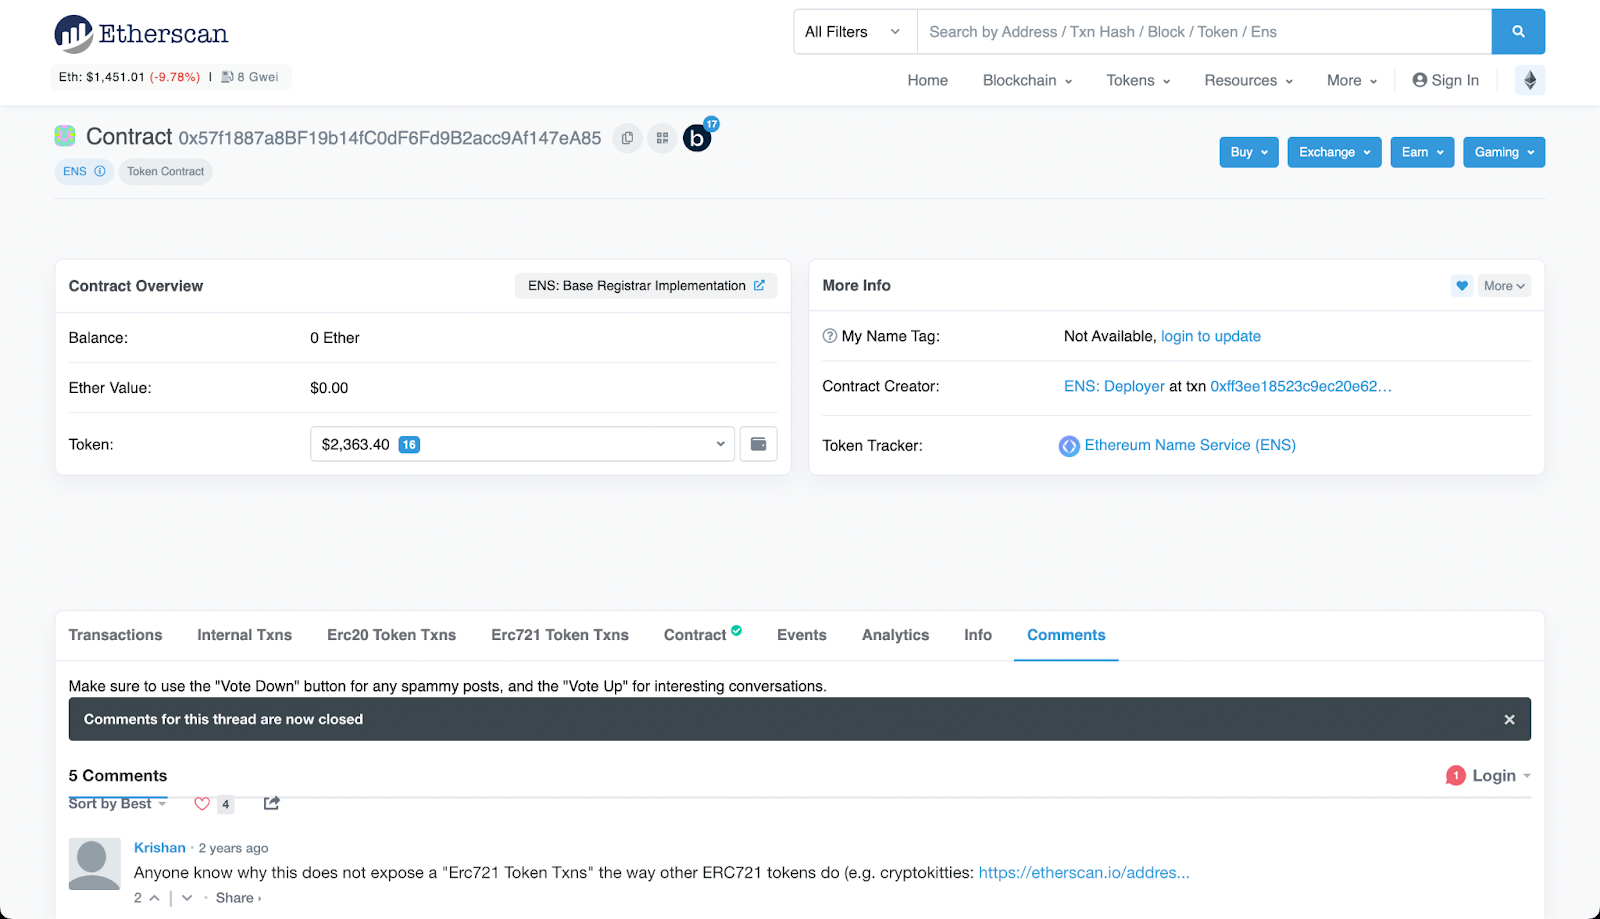Show the address QR code icon

click(662, 138)
